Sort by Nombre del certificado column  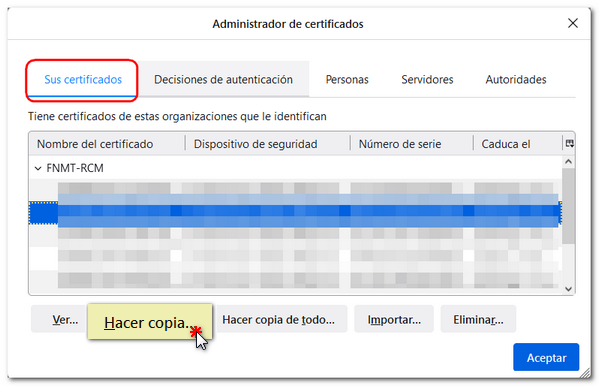107,144
